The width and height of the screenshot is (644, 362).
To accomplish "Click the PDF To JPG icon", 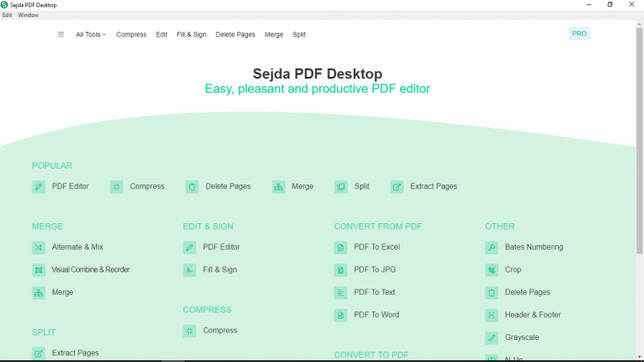I will 340,270.
